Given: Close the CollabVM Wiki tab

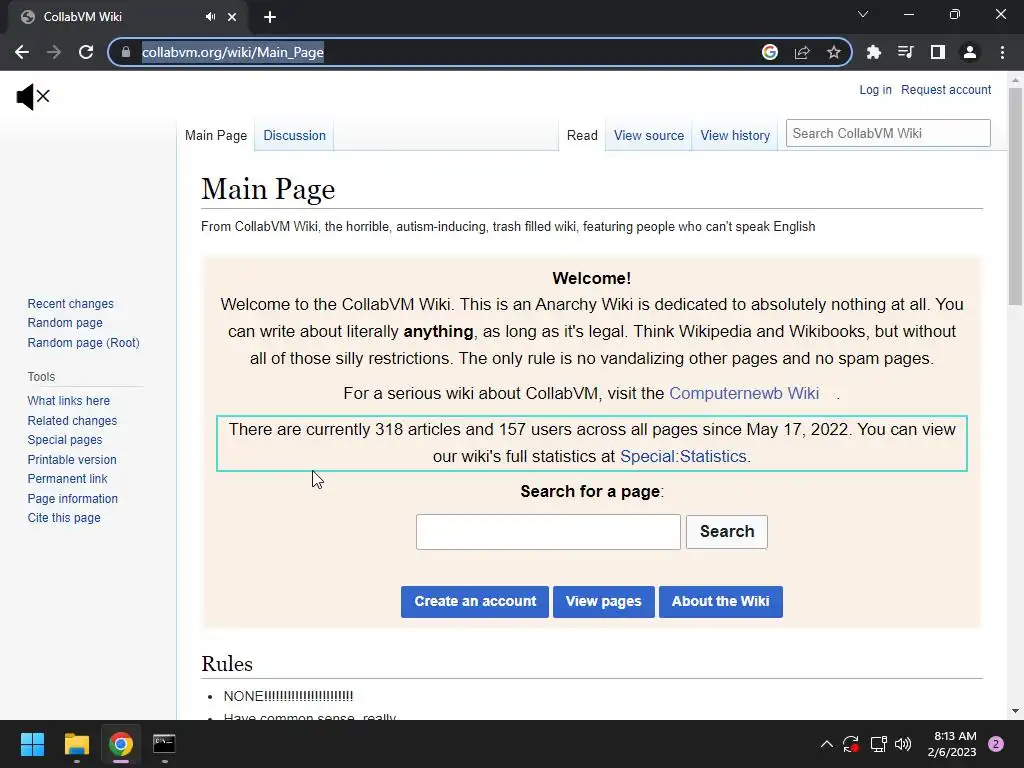Looking at the screenshot, I should (x=232, y=17).
